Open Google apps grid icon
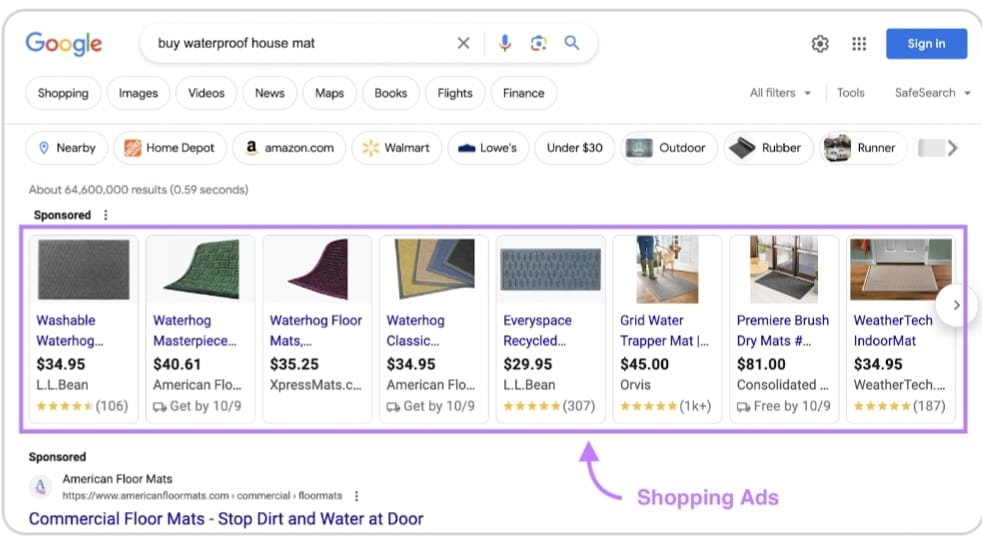The image size is (982, 536). pos(859,44)
